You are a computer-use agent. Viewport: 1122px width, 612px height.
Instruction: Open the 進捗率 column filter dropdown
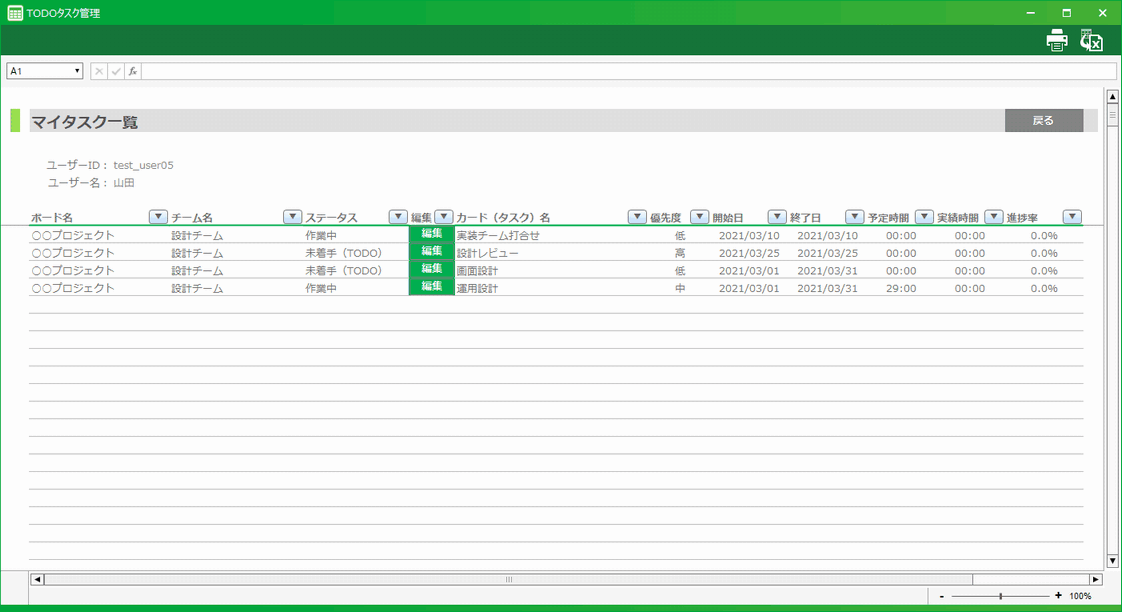[x=1072, y=217]
